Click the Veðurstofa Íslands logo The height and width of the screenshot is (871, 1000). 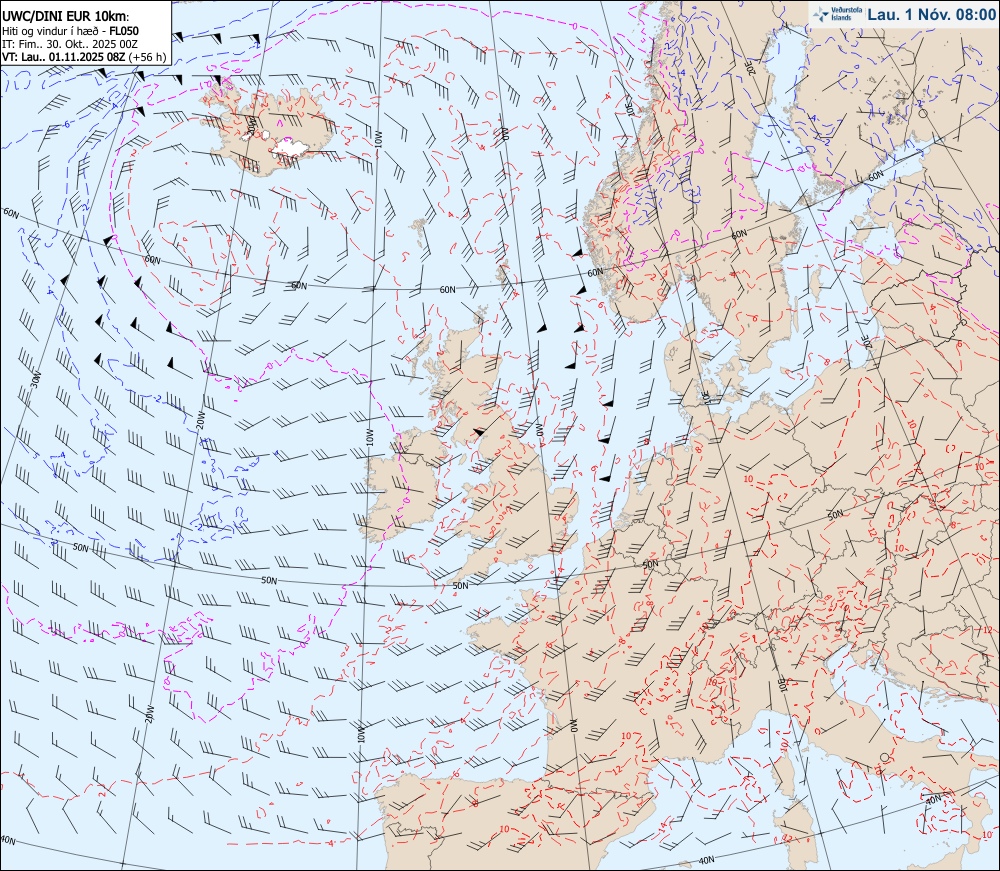(837, 14)
